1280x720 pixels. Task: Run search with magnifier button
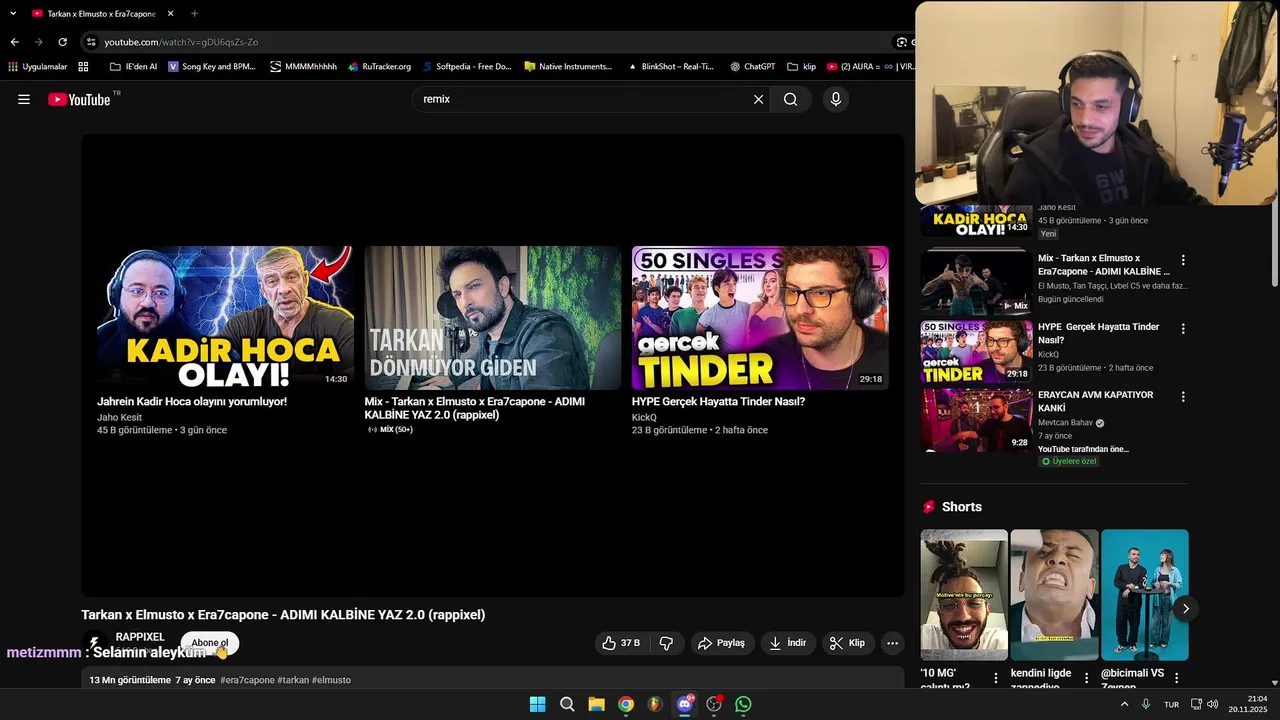click(790, 99)
